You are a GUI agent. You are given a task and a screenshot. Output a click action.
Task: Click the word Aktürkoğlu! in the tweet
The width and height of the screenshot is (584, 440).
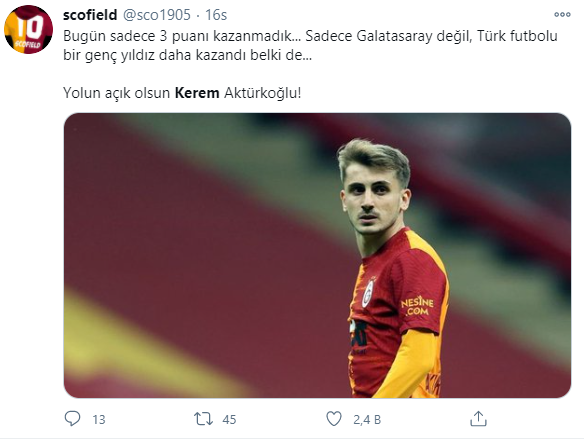(262, 93)
